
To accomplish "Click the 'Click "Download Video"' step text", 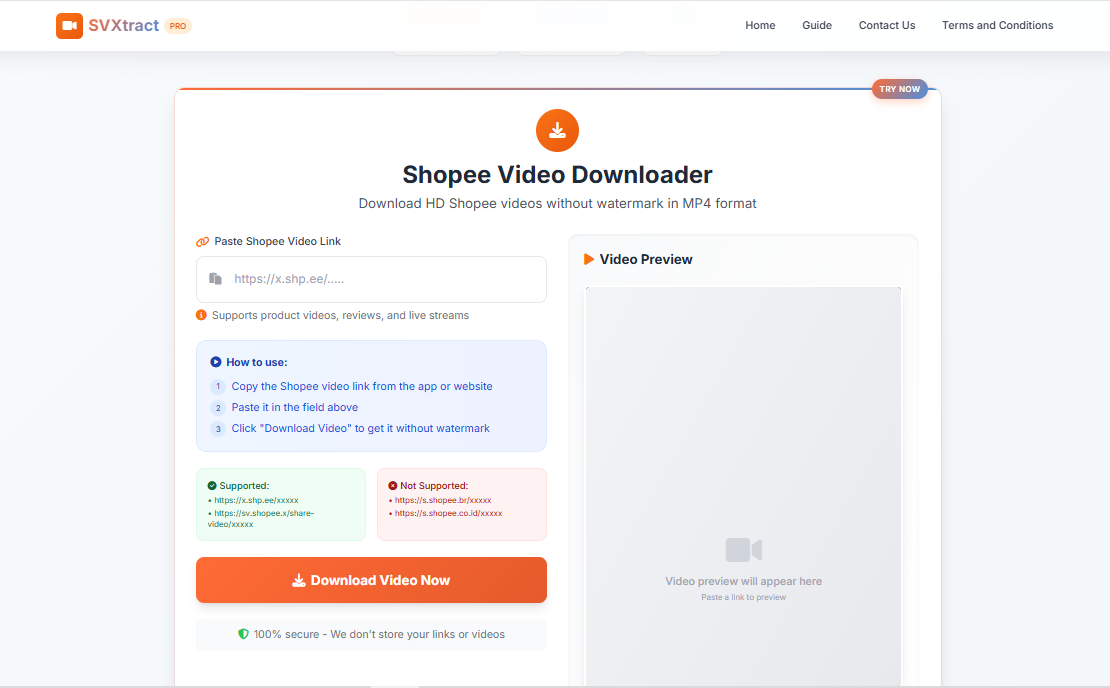I will tap(360, 428).
